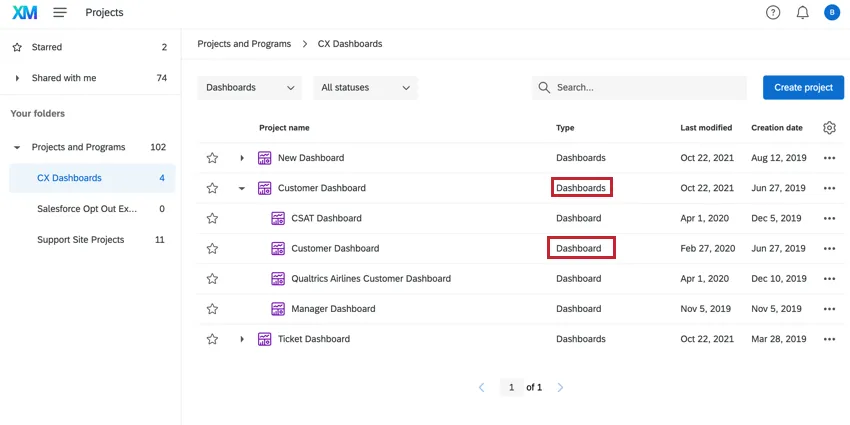Open the All statuses dropdown
850x425 pixels.
tap(365, 88)
